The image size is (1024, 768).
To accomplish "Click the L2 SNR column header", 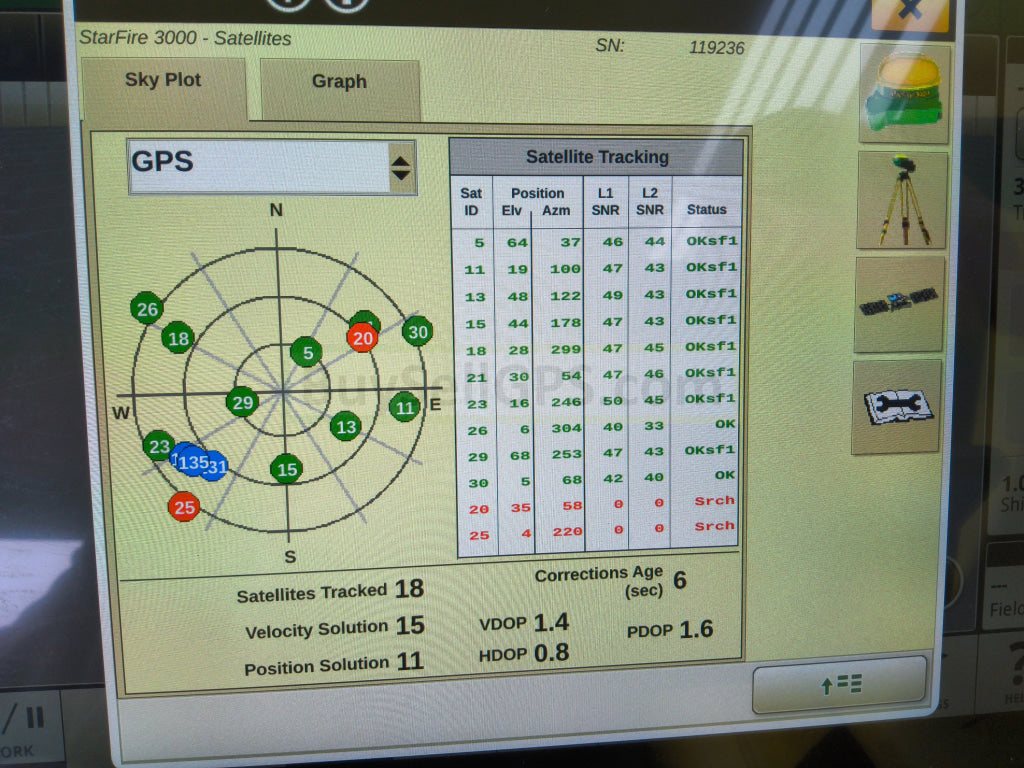I will [650, 202].
